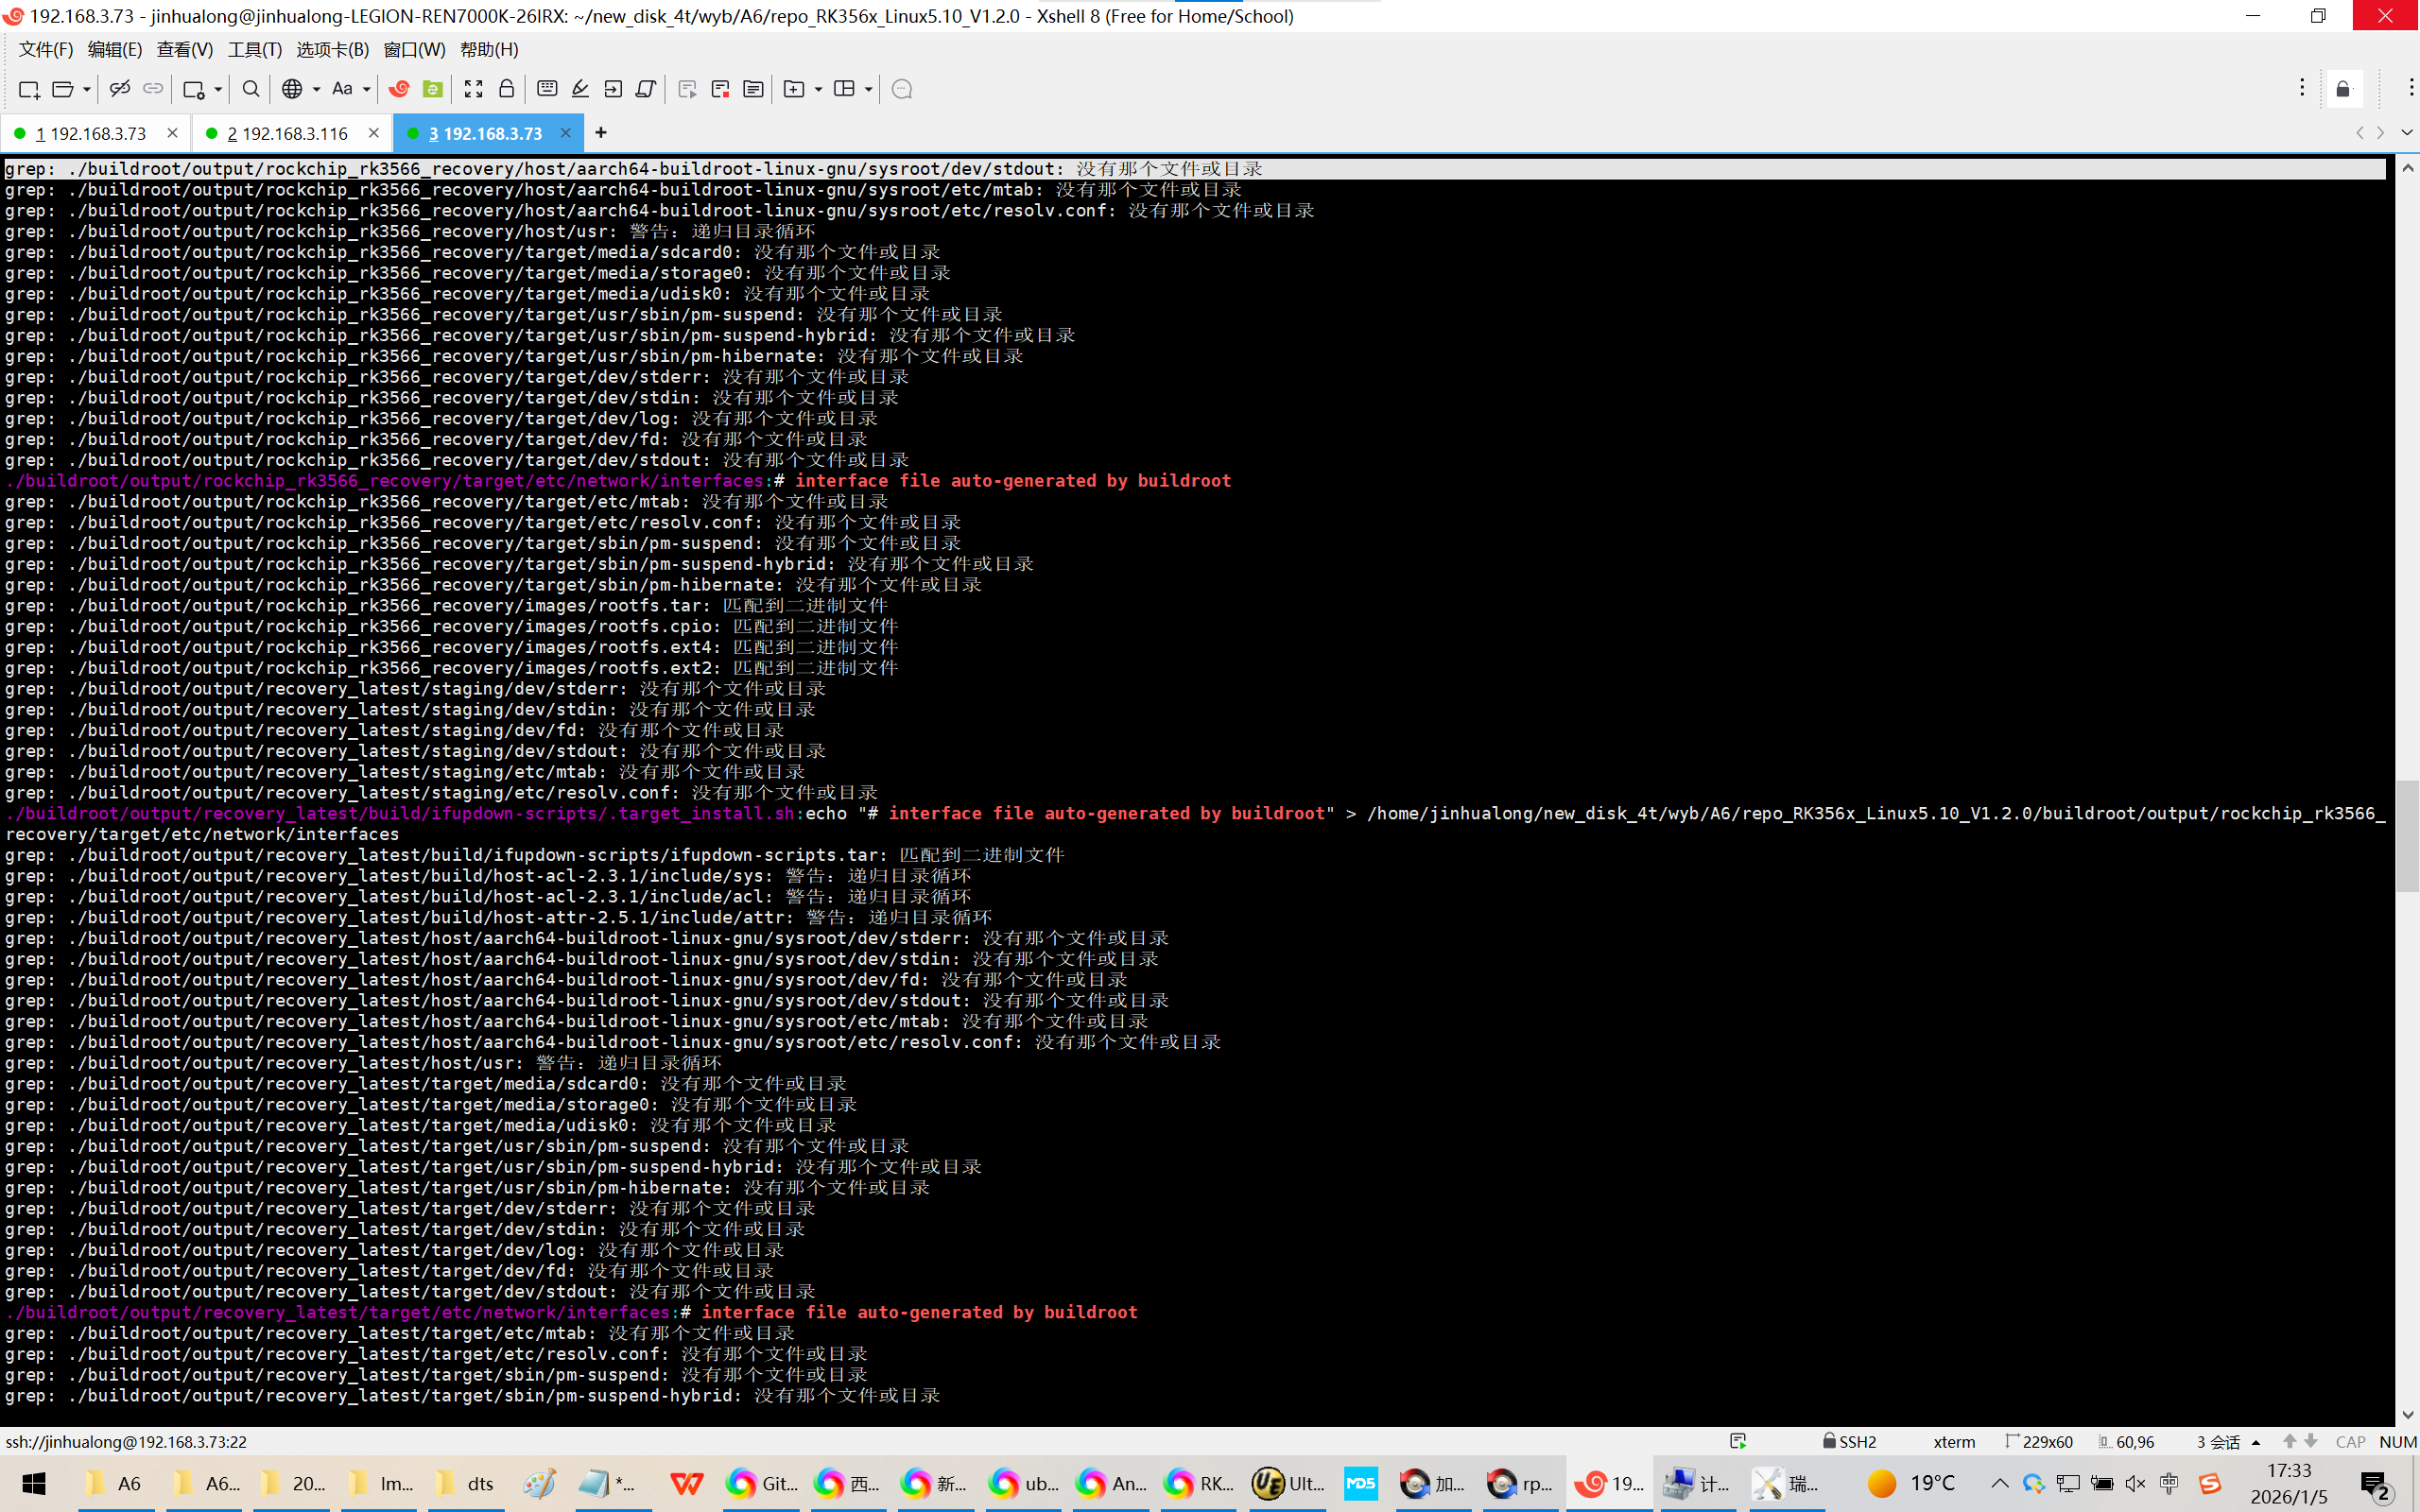Expand the font Aa dropdown arrow
The image size is (2420, 1512).
[367, 89]
